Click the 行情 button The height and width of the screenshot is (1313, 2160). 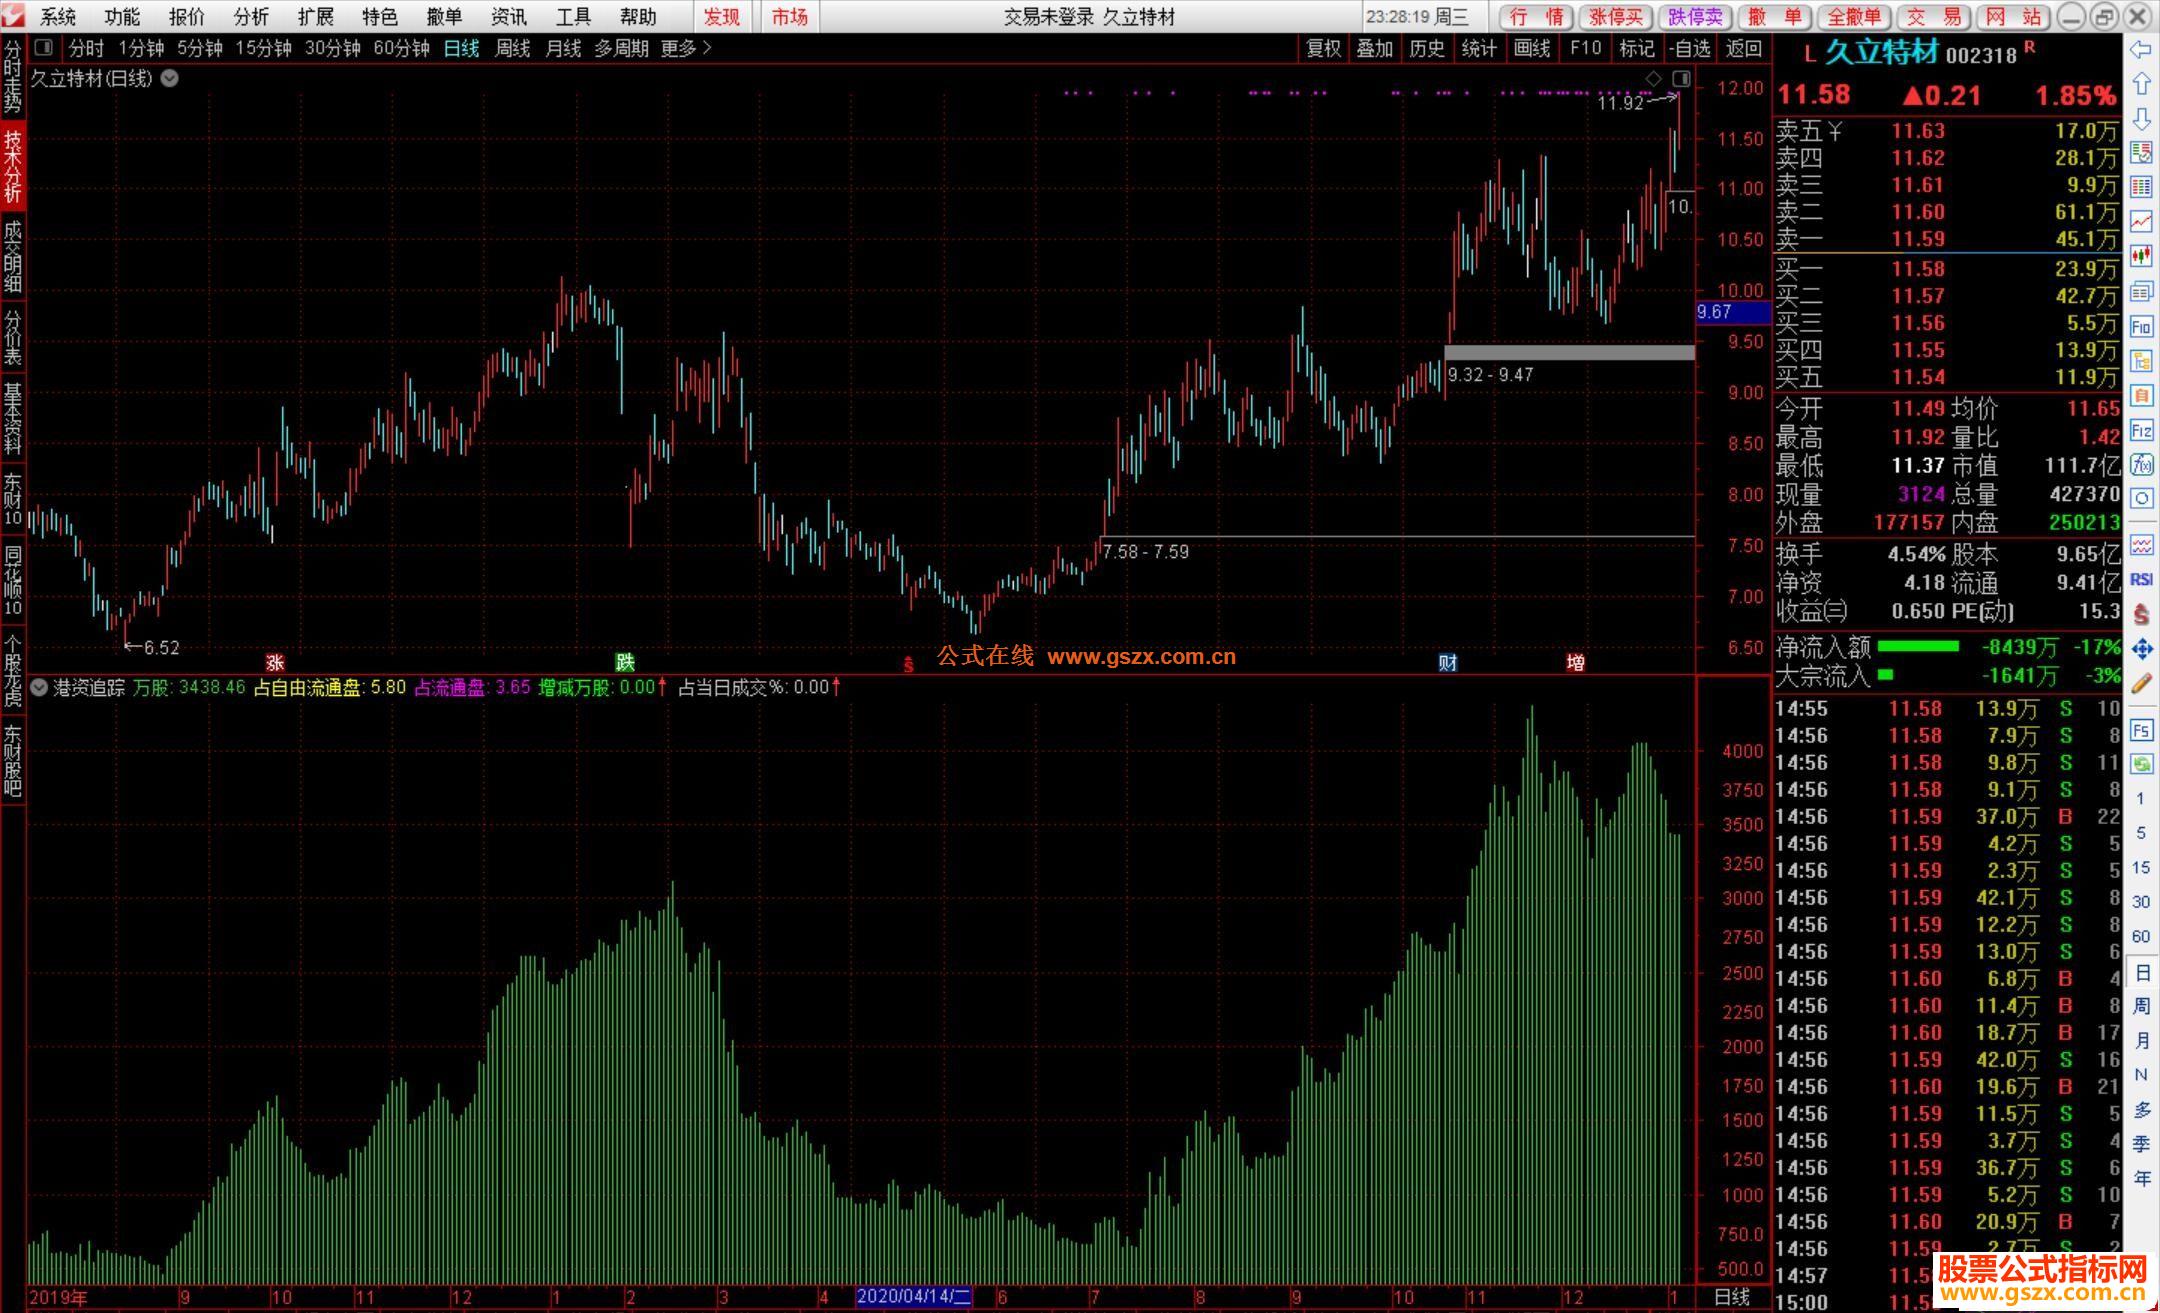1537,17
